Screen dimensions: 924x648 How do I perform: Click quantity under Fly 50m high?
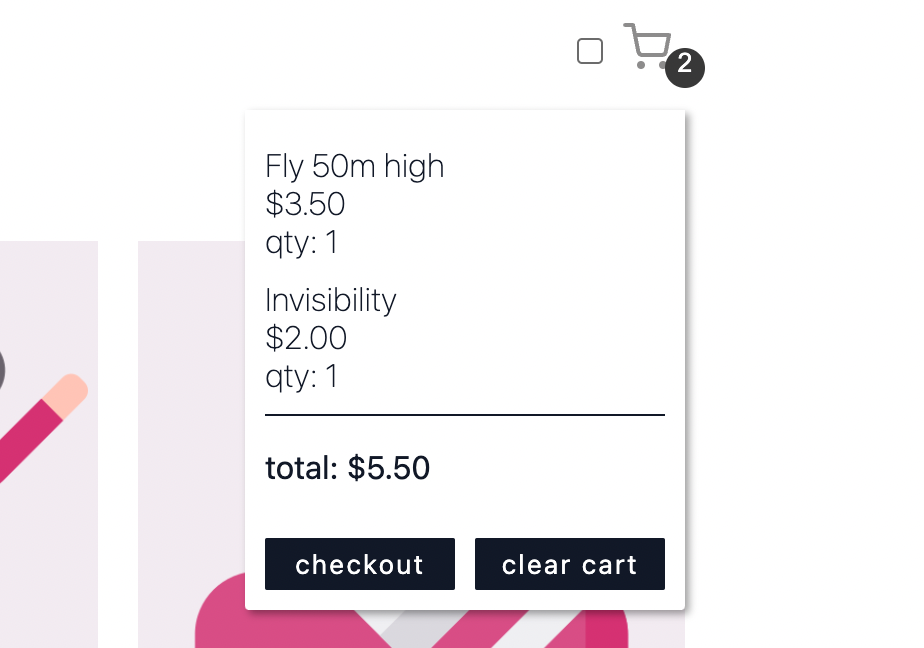tap(301, 242)
